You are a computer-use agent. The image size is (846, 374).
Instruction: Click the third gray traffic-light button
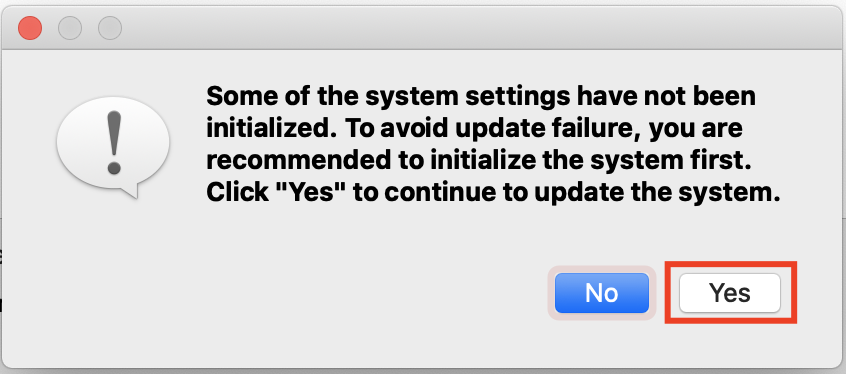click(x=110, y=28)
